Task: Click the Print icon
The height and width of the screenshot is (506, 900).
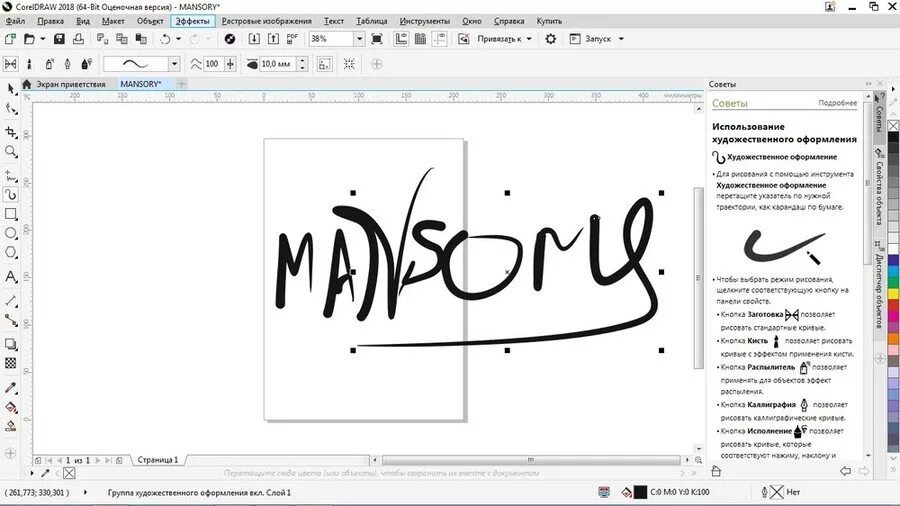Action: point(79,39)
